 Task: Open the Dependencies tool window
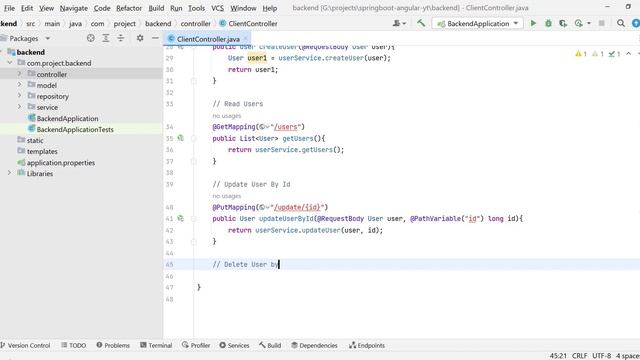click(314, 345)
